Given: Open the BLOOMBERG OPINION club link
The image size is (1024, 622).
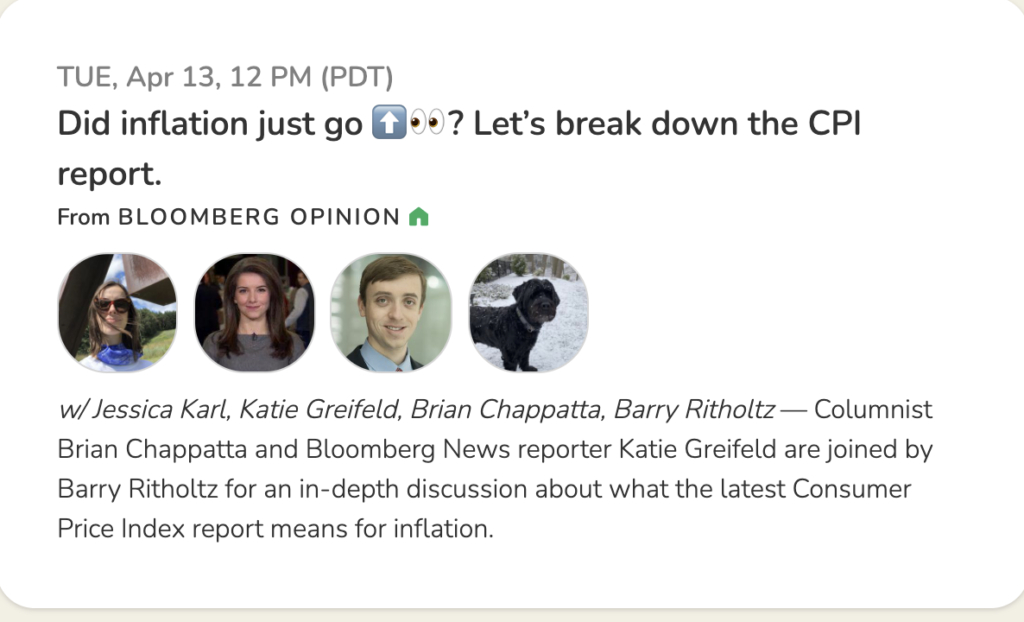Looking at the screenshot, I should point(259,216).
